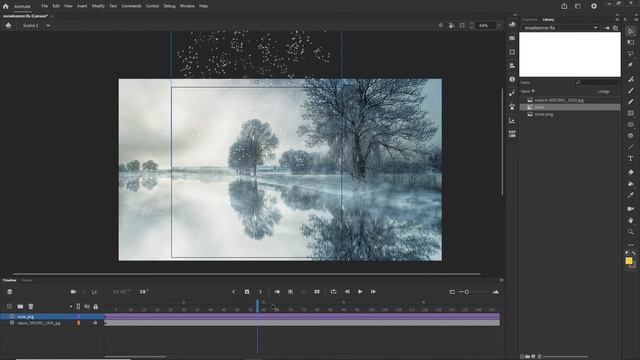Step forward to next keyframe arrow
The image size is (640, 360).
pos(260,292)
